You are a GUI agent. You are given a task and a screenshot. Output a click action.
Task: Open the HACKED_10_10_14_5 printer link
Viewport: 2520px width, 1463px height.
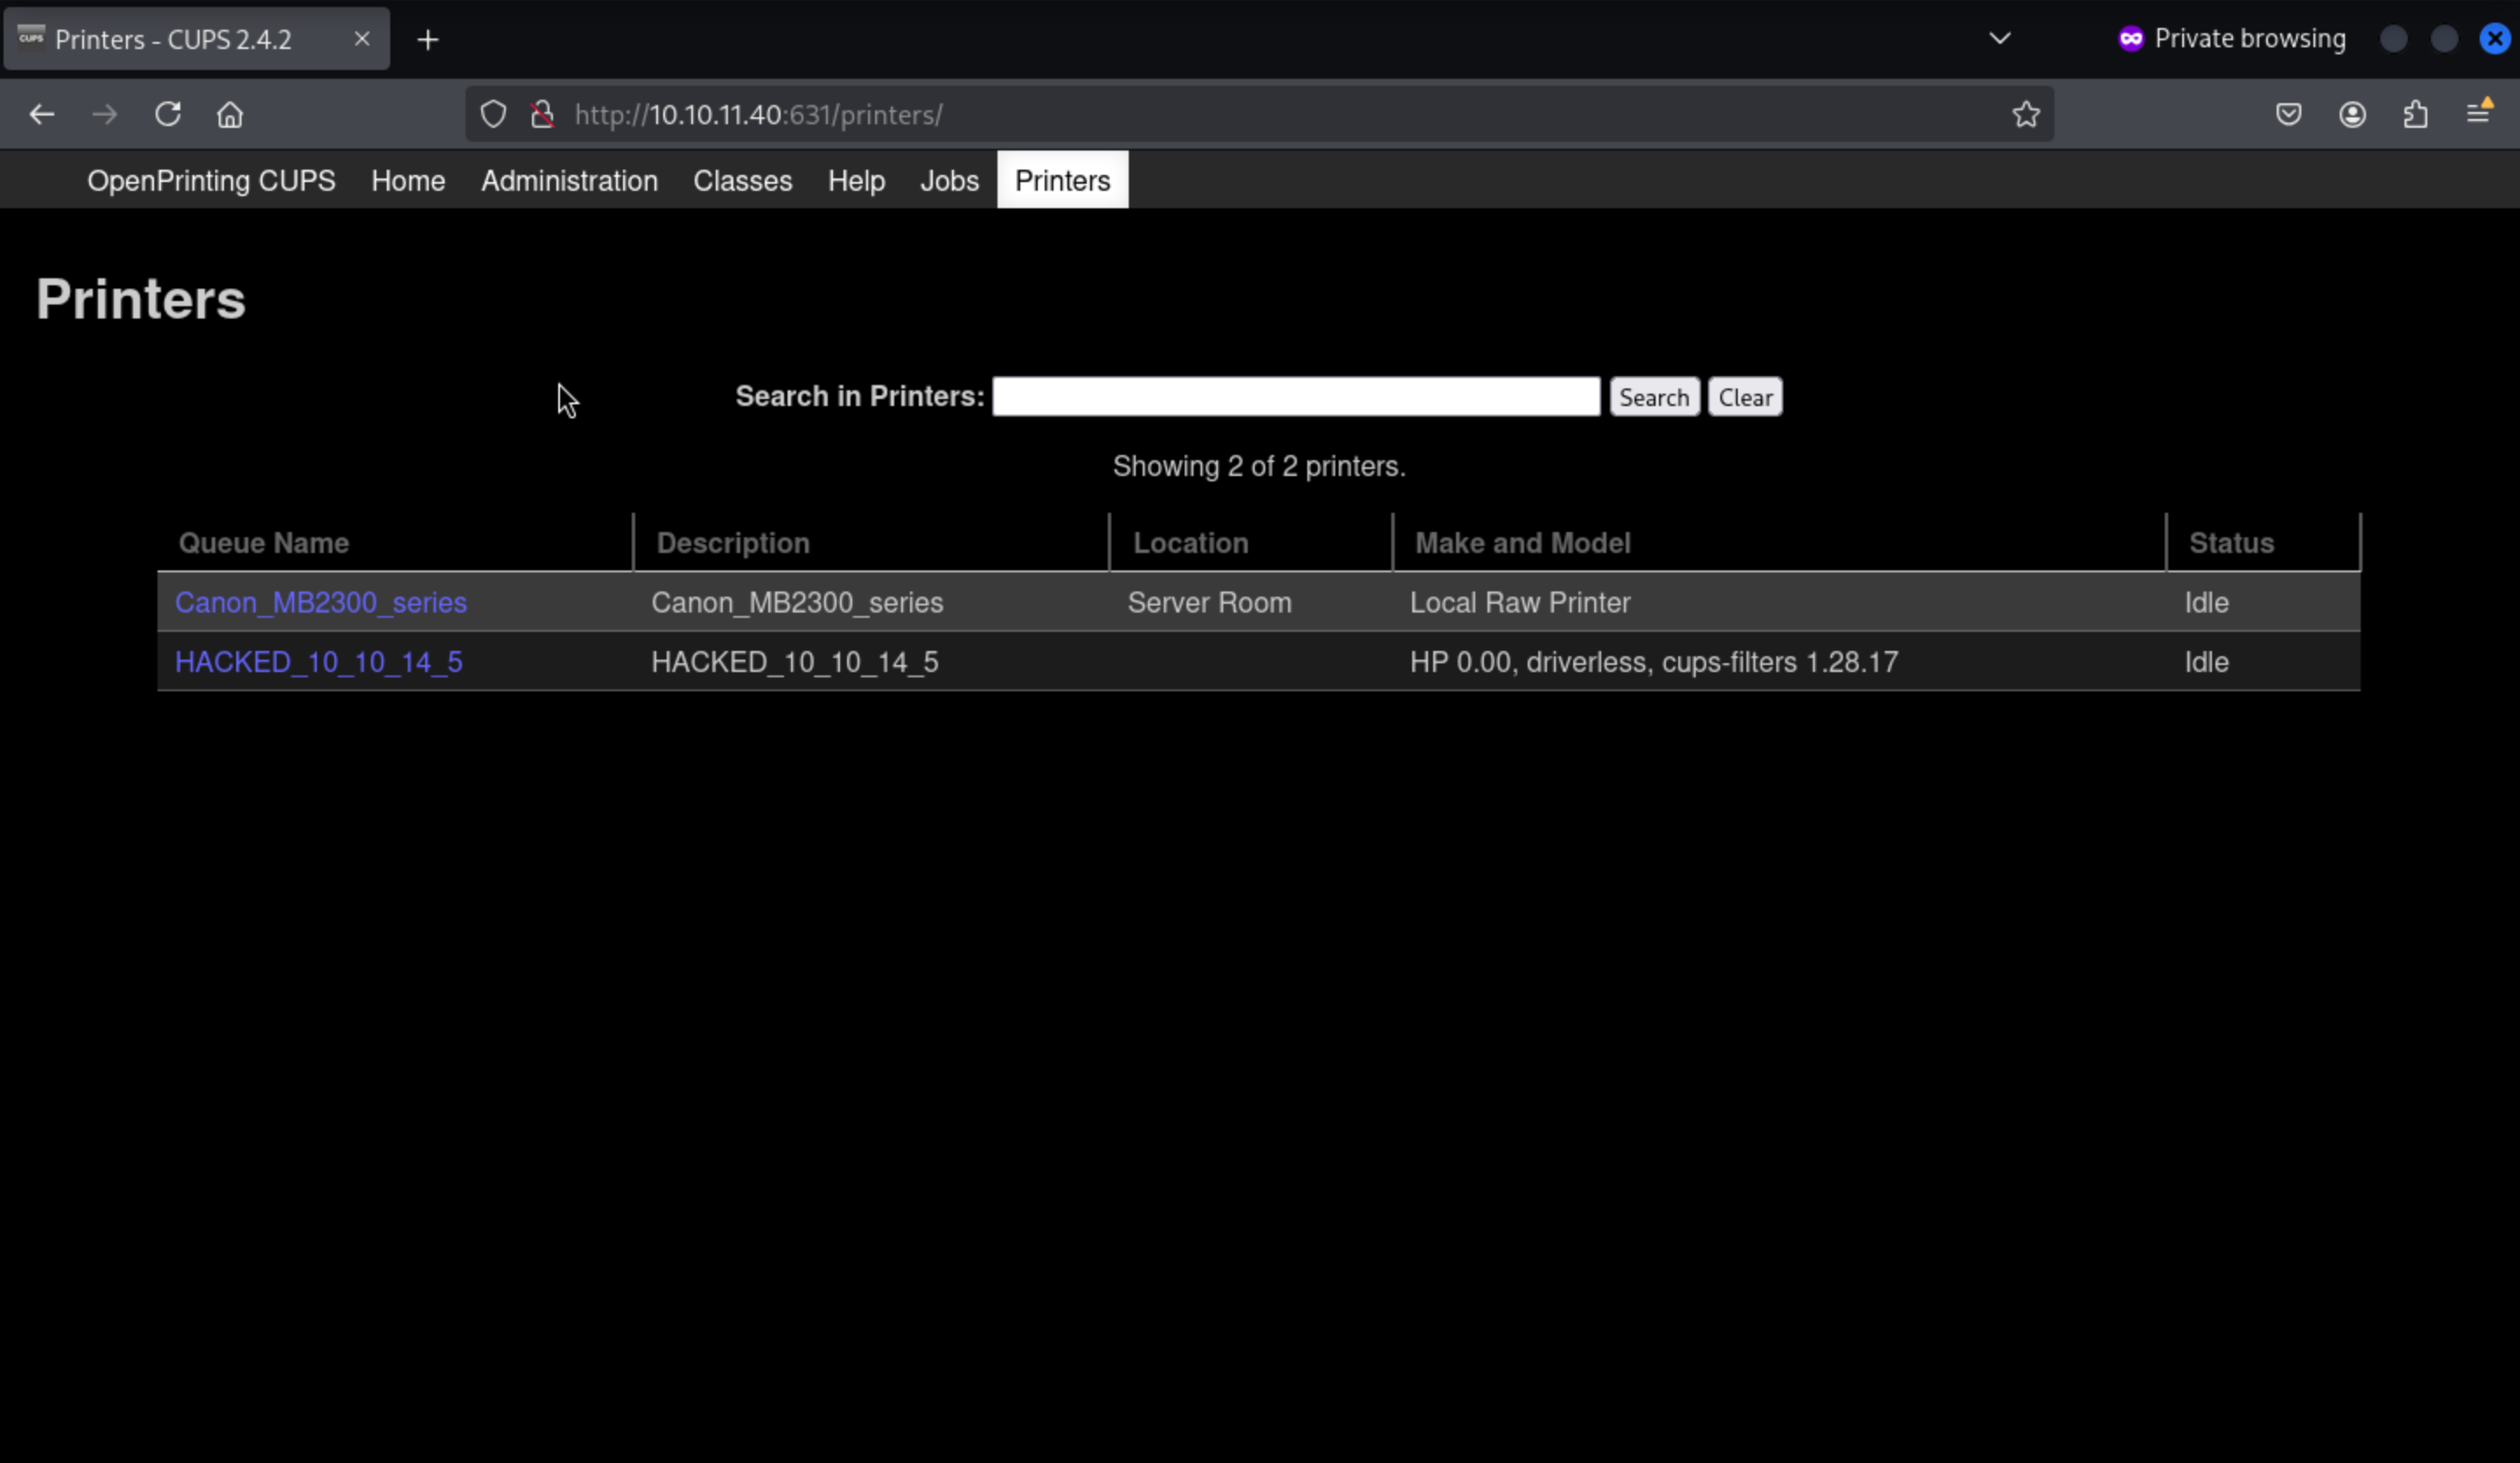[319, 662]
